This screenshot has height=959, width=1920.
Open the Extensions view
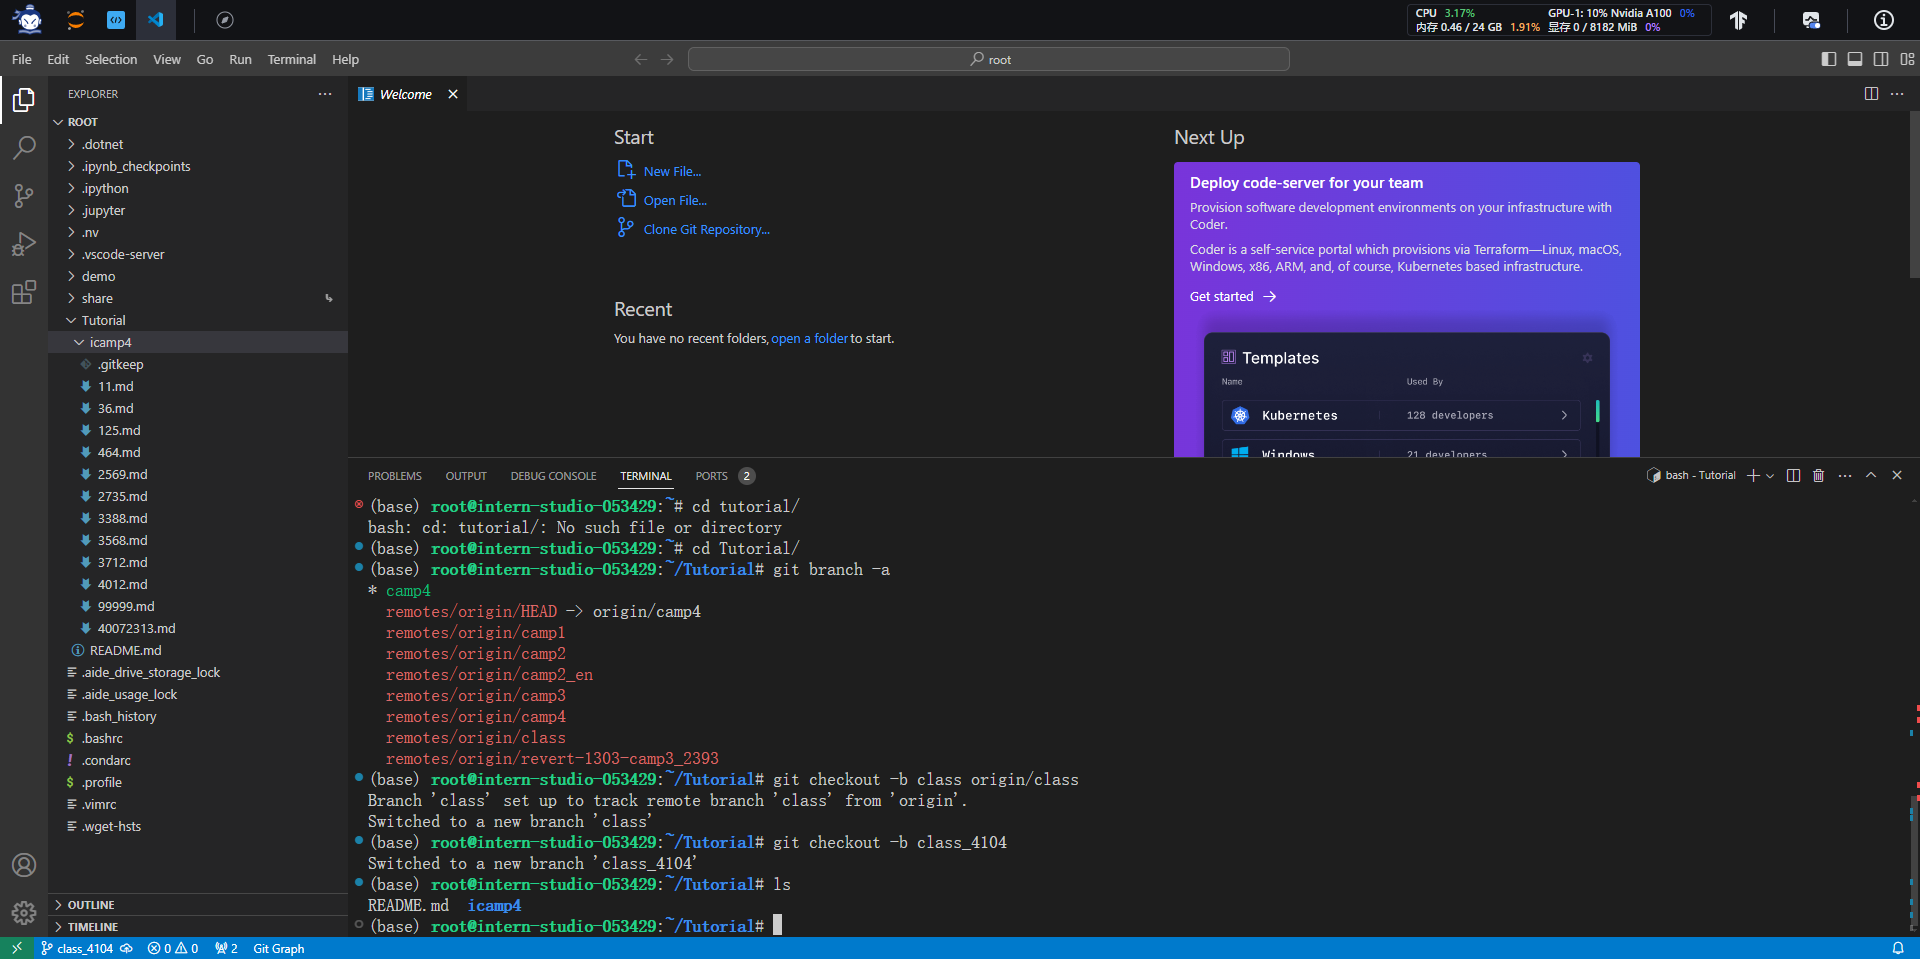pyautogui.click(x=24, y=292)
